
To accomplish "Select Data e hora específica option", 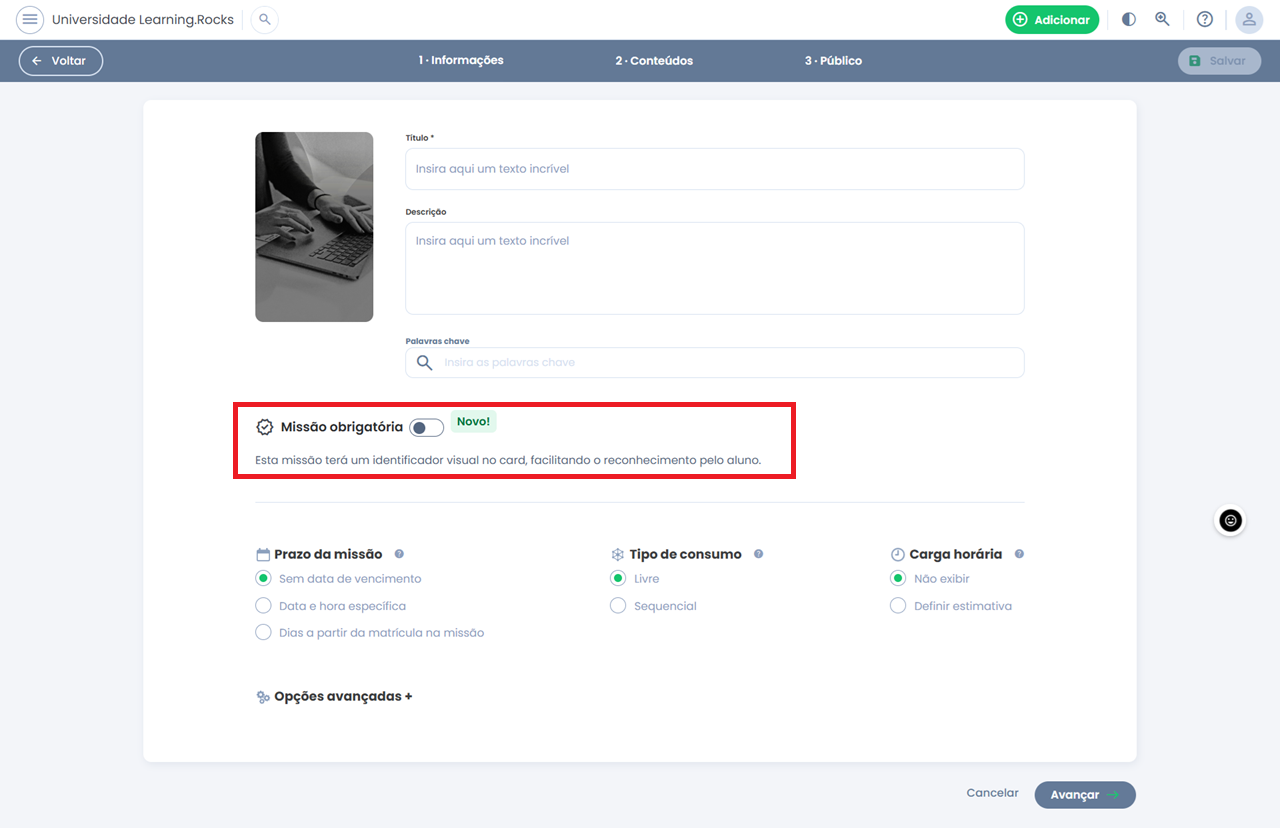I will (263, 606).
